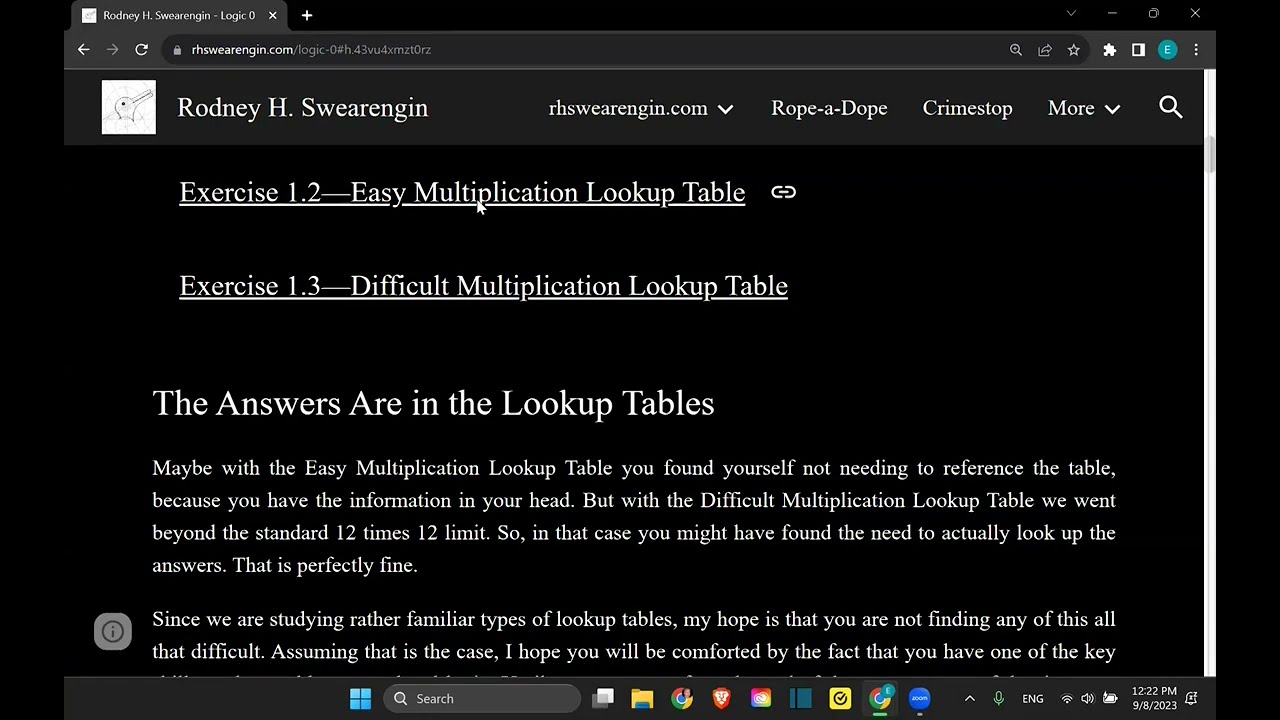This screenshot has width=1280, height=720.
Task: Open the clock and calendar
Action: tap(1154, 698)
